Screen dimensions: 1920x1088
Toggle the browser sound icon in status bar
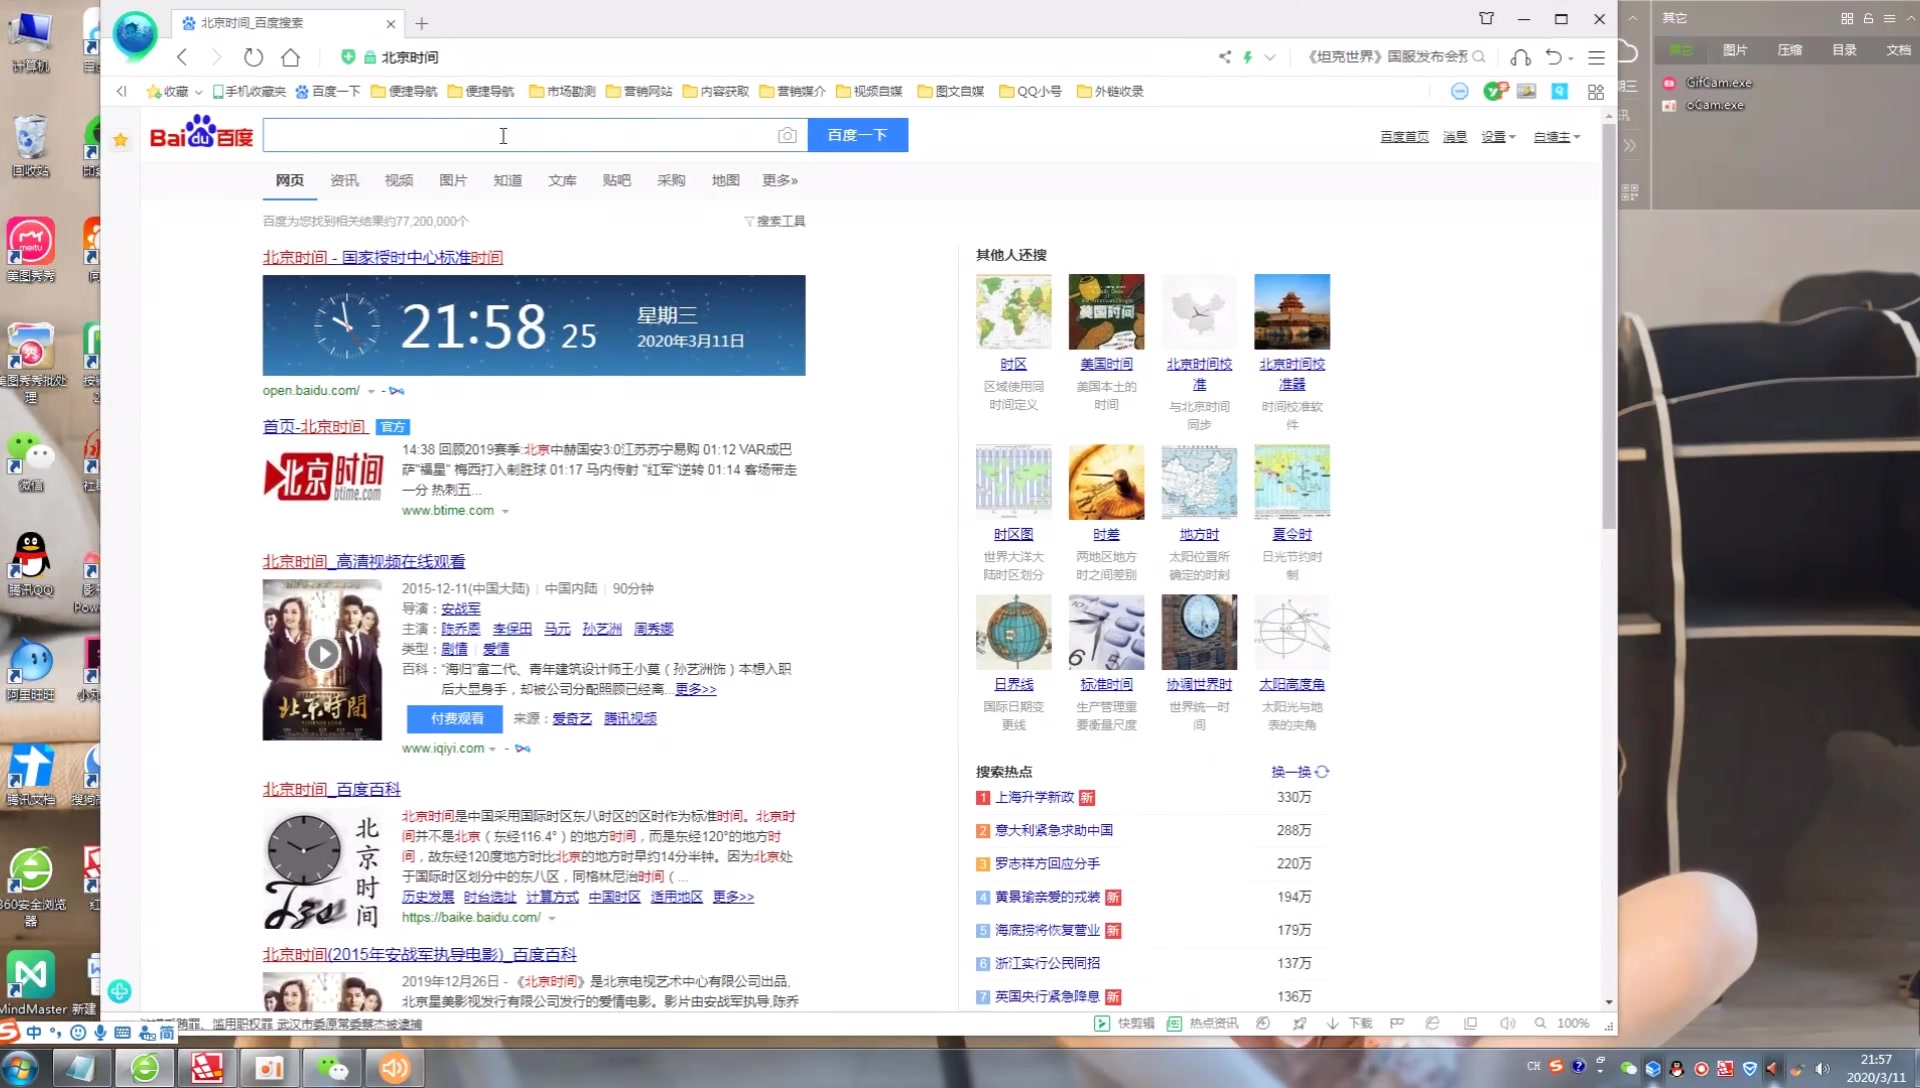1507,1023
